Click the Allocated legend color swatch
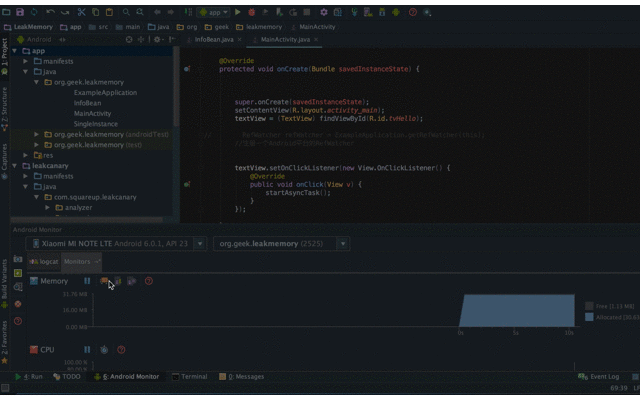Screen dimensions: 640x400 coord(589,317)
